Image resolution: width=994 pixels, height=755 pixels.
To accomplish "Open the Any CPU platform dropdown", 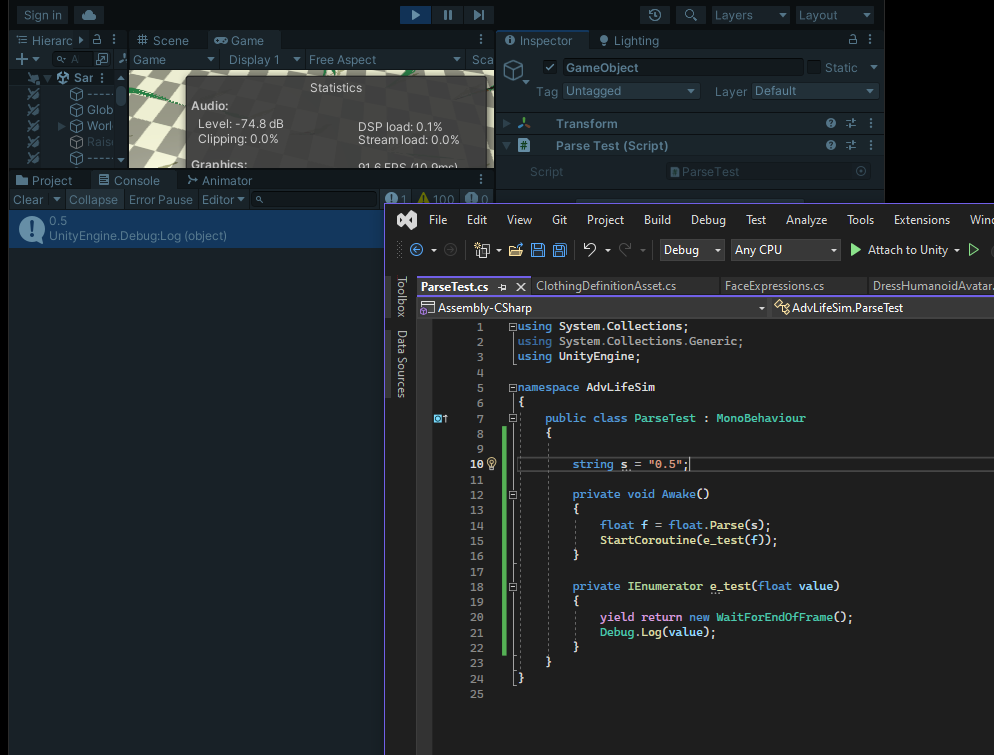I will click(x=785, y=250).
